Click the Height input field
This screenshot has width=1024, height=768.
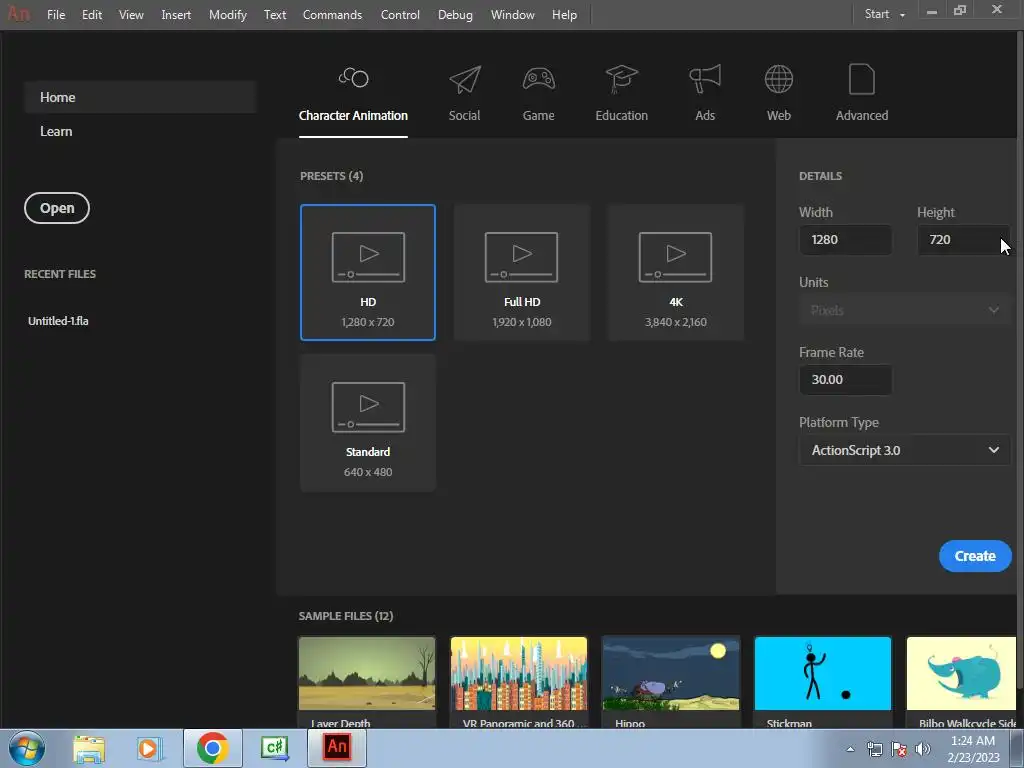point(963,240)
